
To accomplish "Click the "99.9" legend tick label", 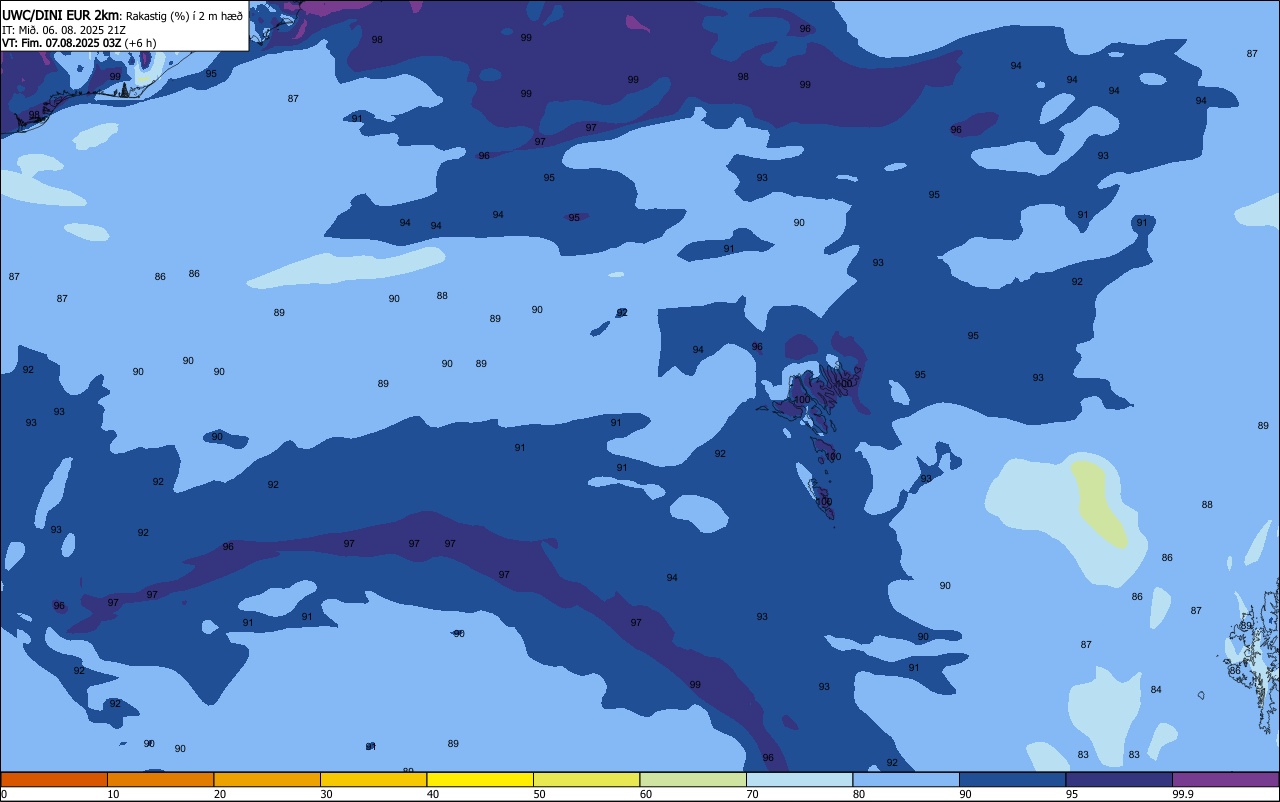I will 1183,794.
